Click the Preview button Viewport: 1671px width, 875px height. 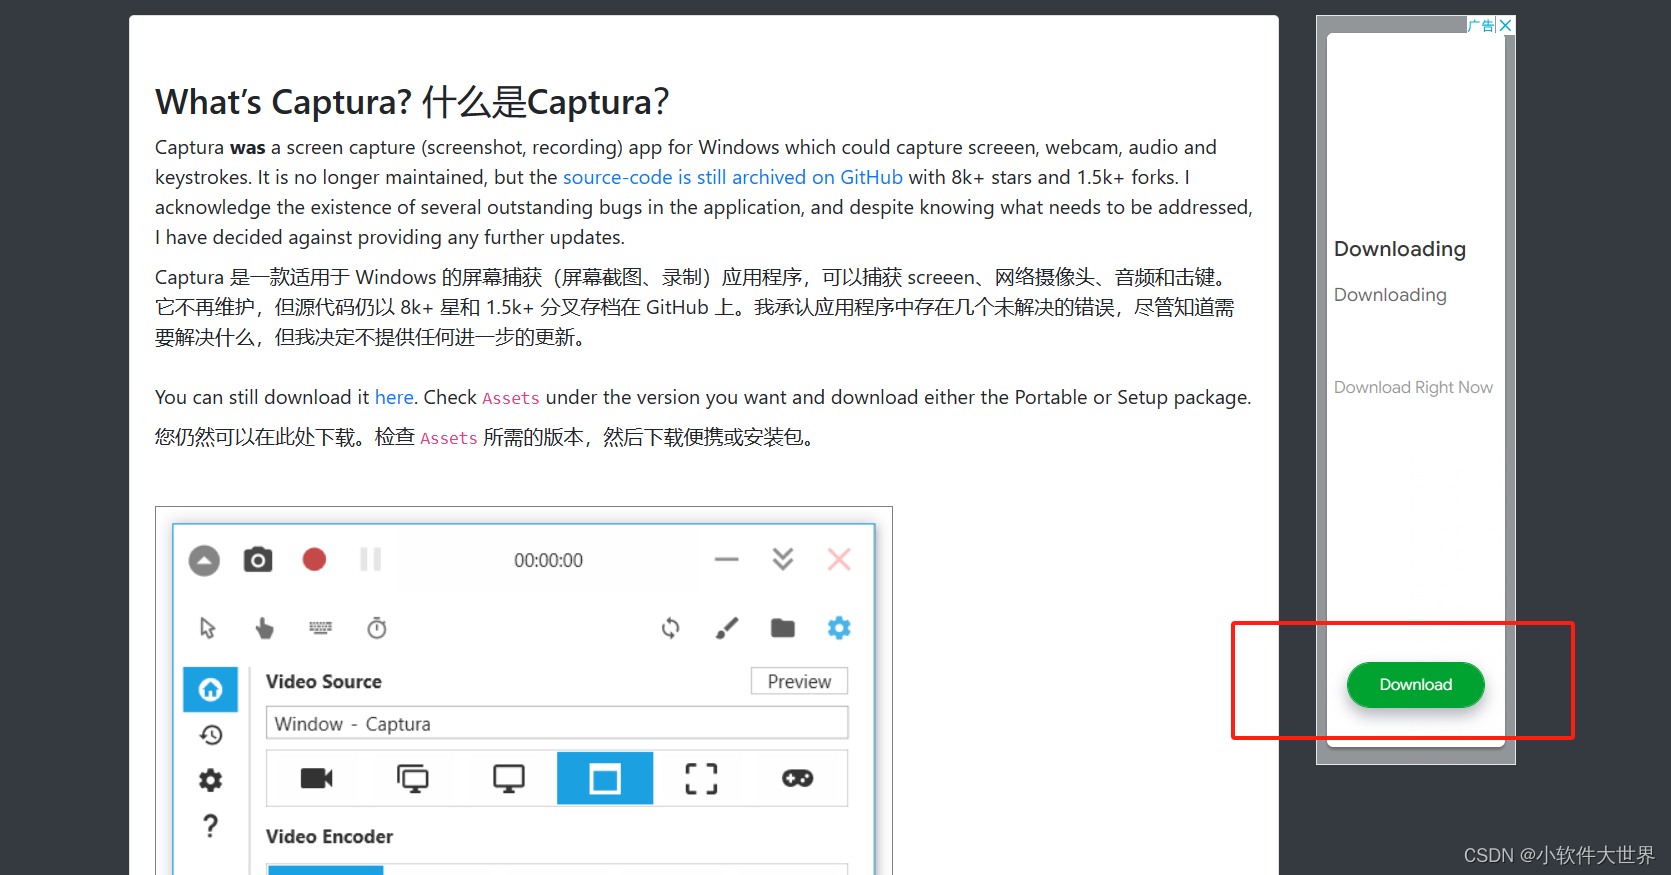[x=799, y=681]
